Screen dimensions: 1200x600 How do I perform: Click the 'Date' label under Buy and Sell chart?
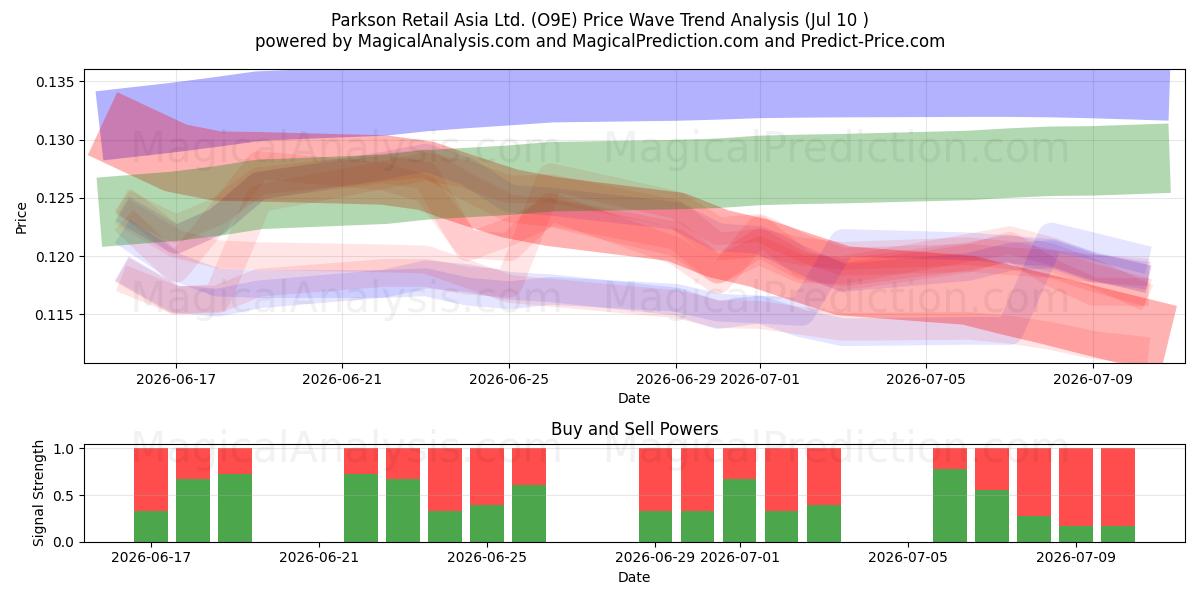[x=634, y=577]
